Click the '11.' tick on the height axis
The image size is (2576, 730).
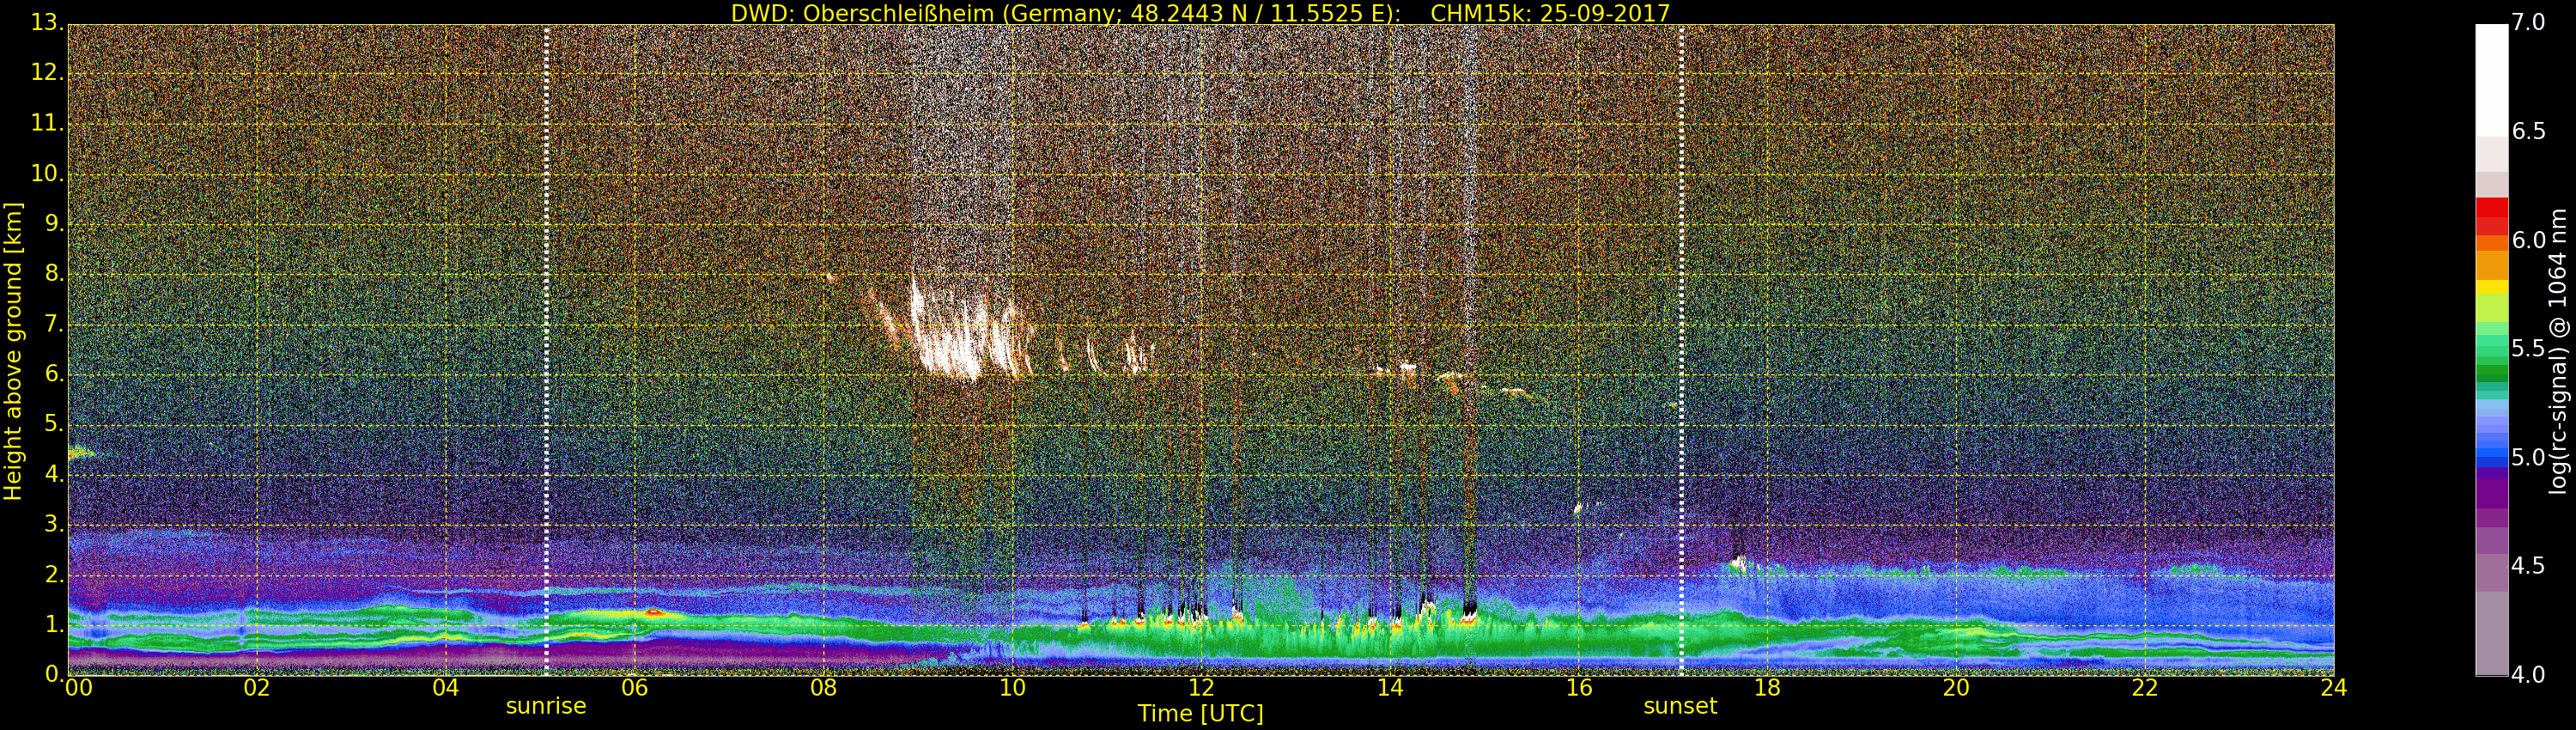(x=47, y=123)
